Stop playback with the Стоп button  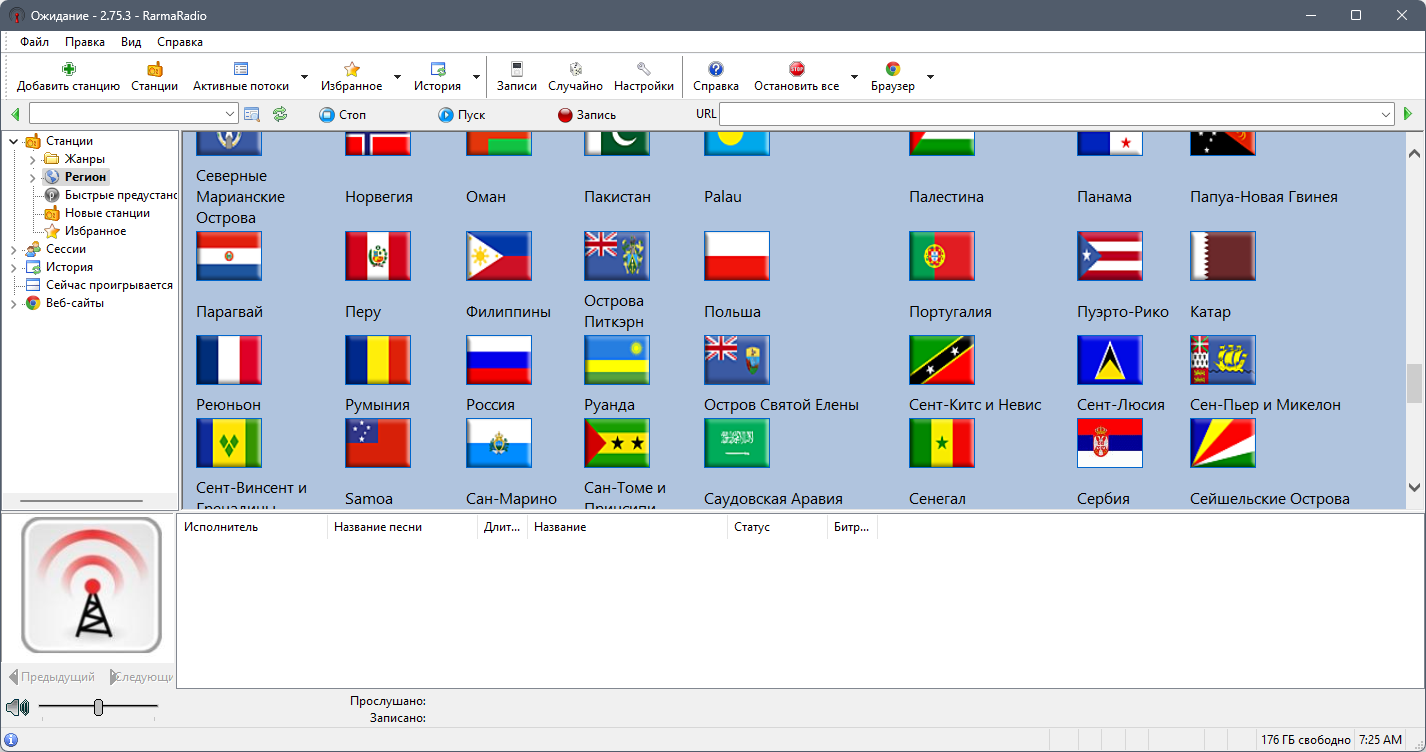coord(343,115)
